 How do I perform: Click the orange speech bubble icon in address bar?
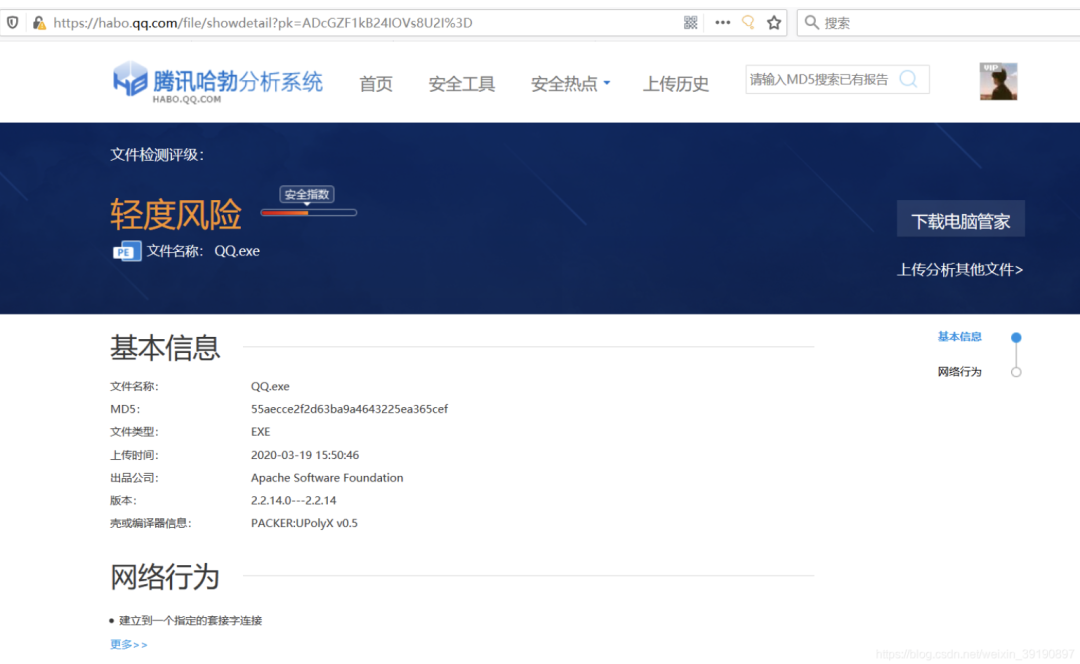click(x=748, y=23)
